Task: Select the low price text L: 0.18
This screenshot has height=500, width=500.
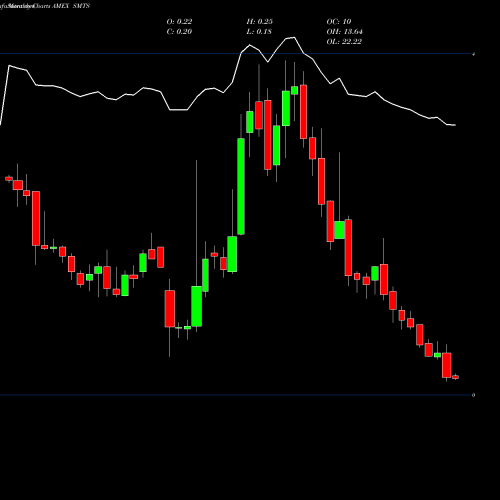Action: 259,32
